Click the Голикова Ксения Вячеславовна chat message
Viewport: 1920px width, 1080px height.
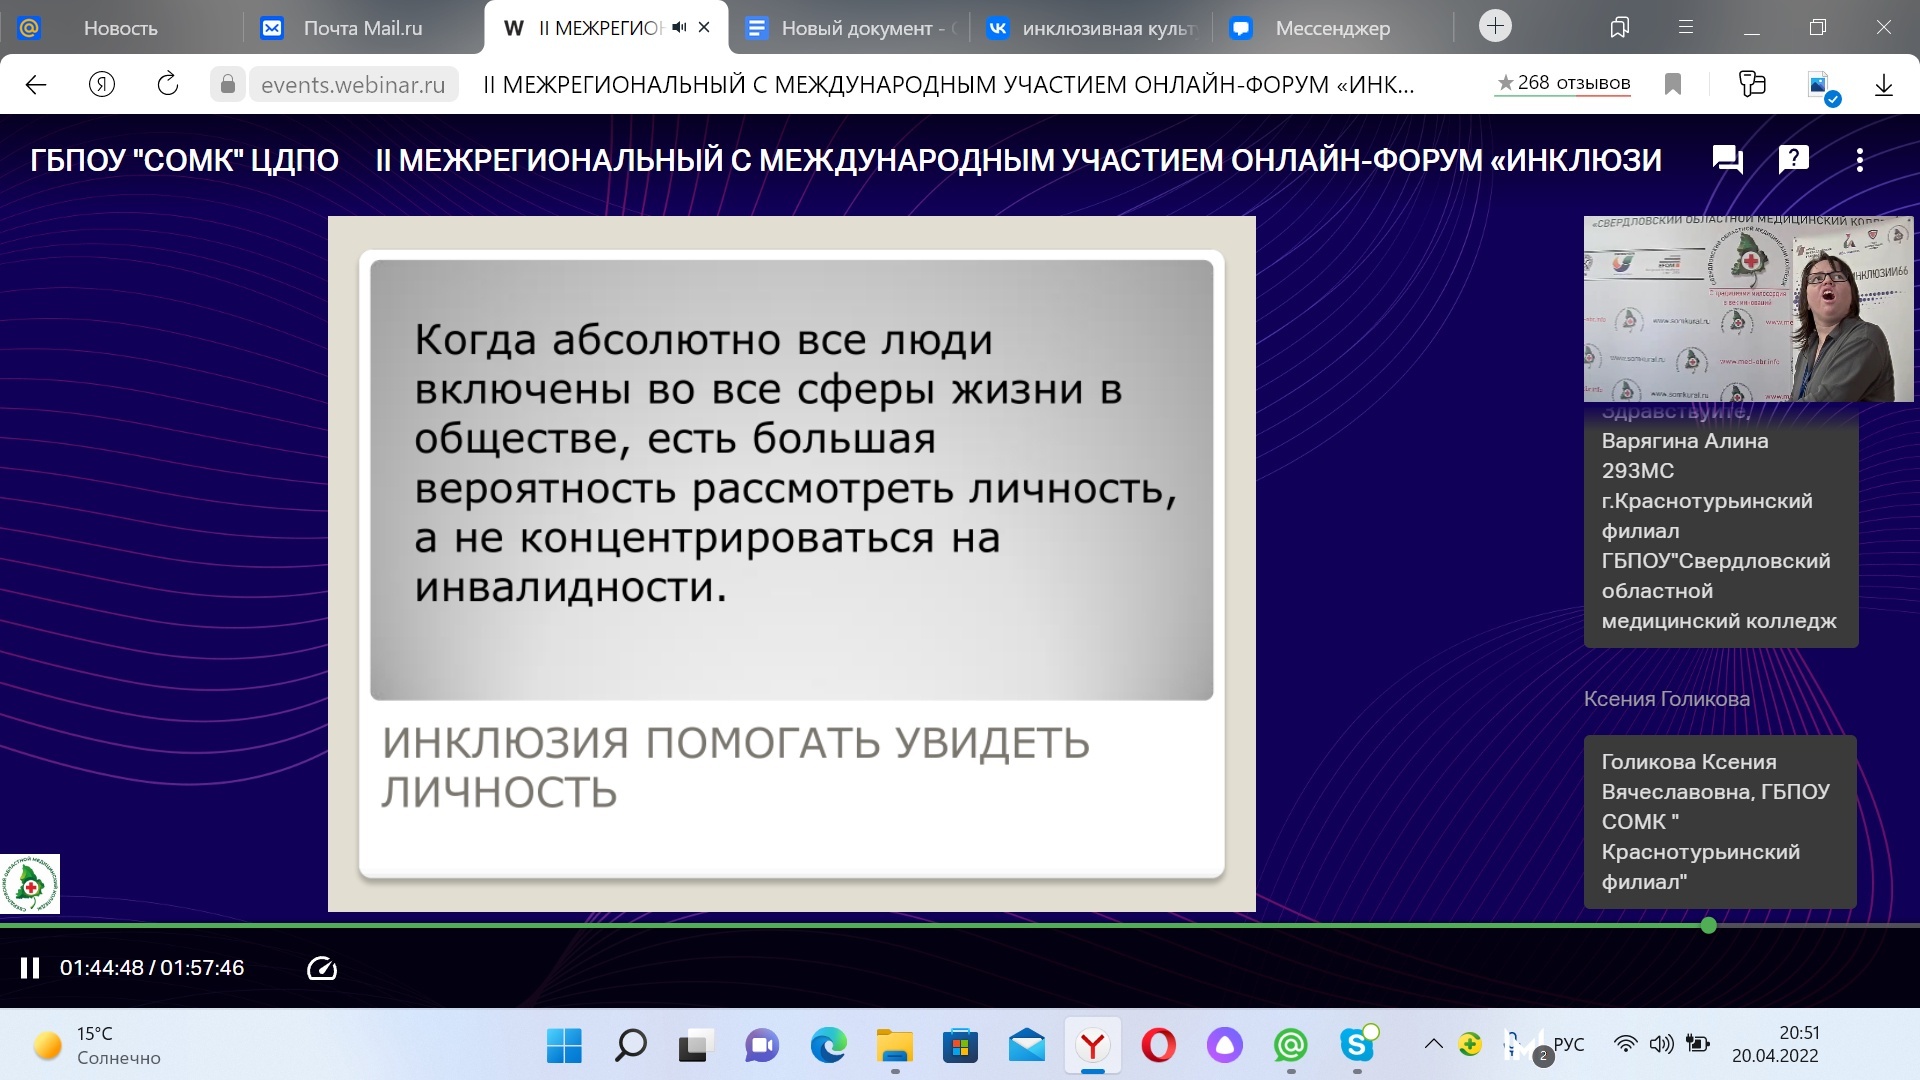tap(1720, 822)
